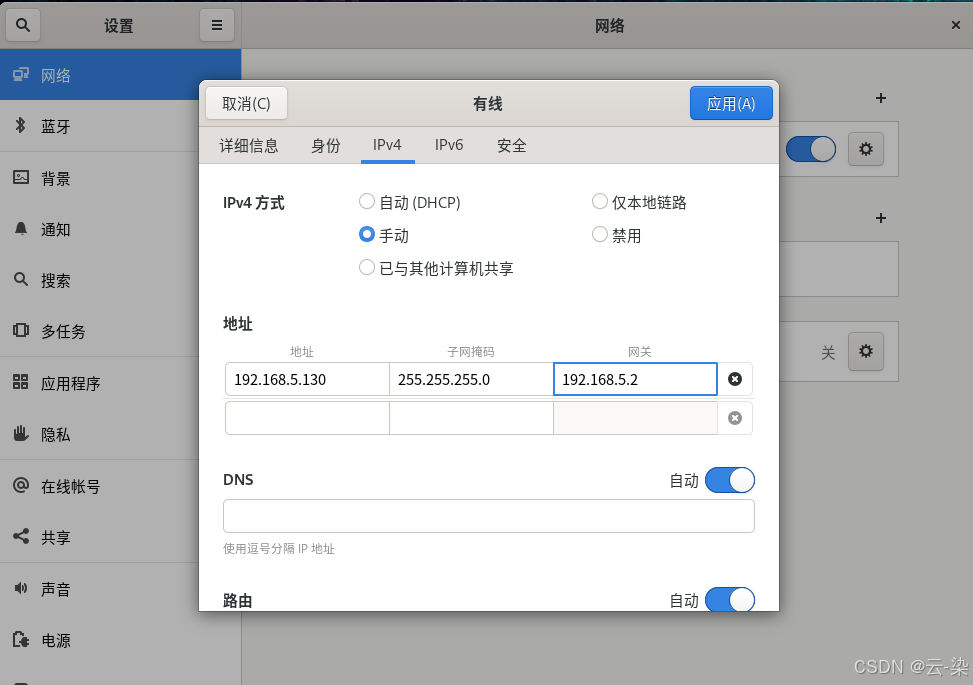Open the 安全 security tab
973x685 pixels.
(512, 146)
